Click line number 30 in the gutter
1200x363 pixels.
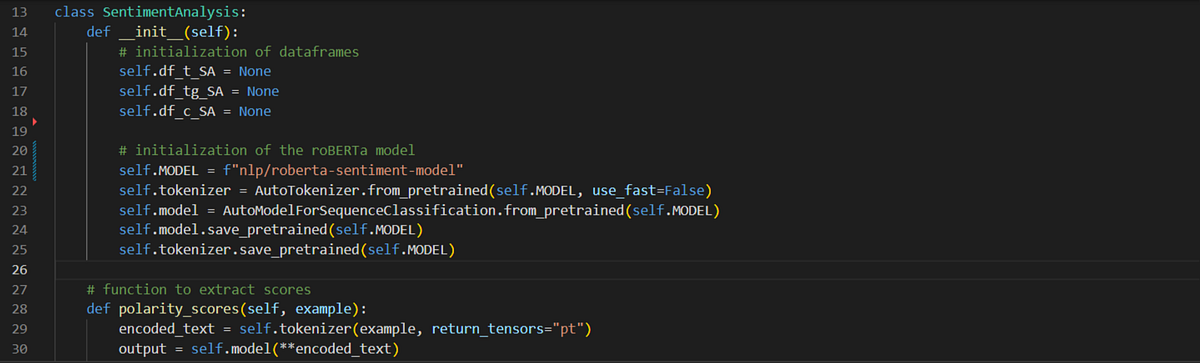click(17, 348)
